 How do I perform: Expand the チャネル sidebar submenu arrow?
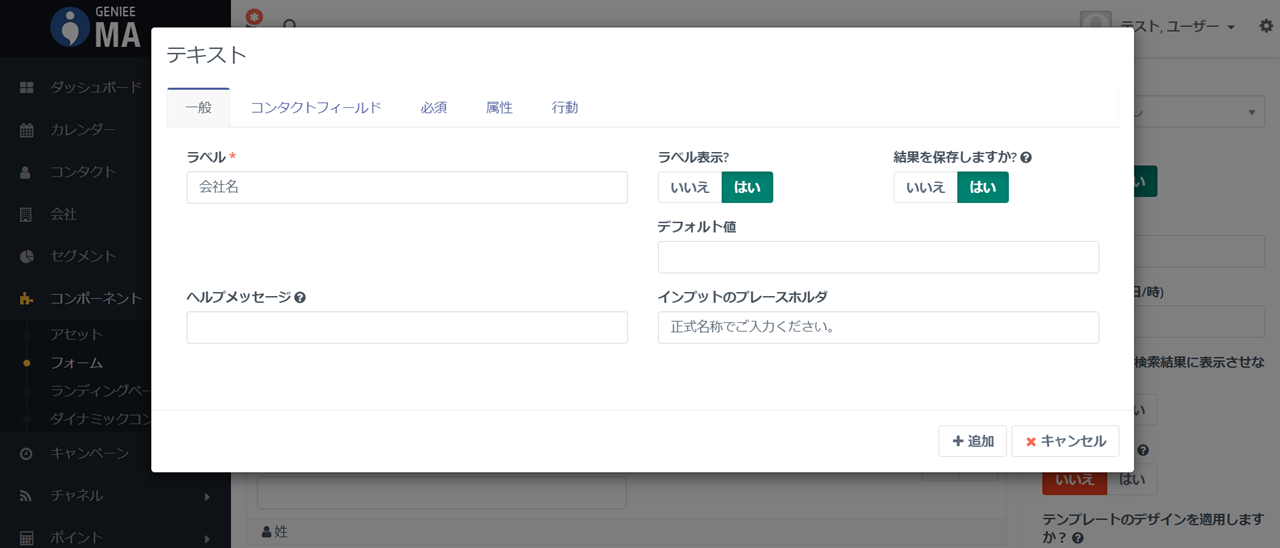click(x=207, y=496)
